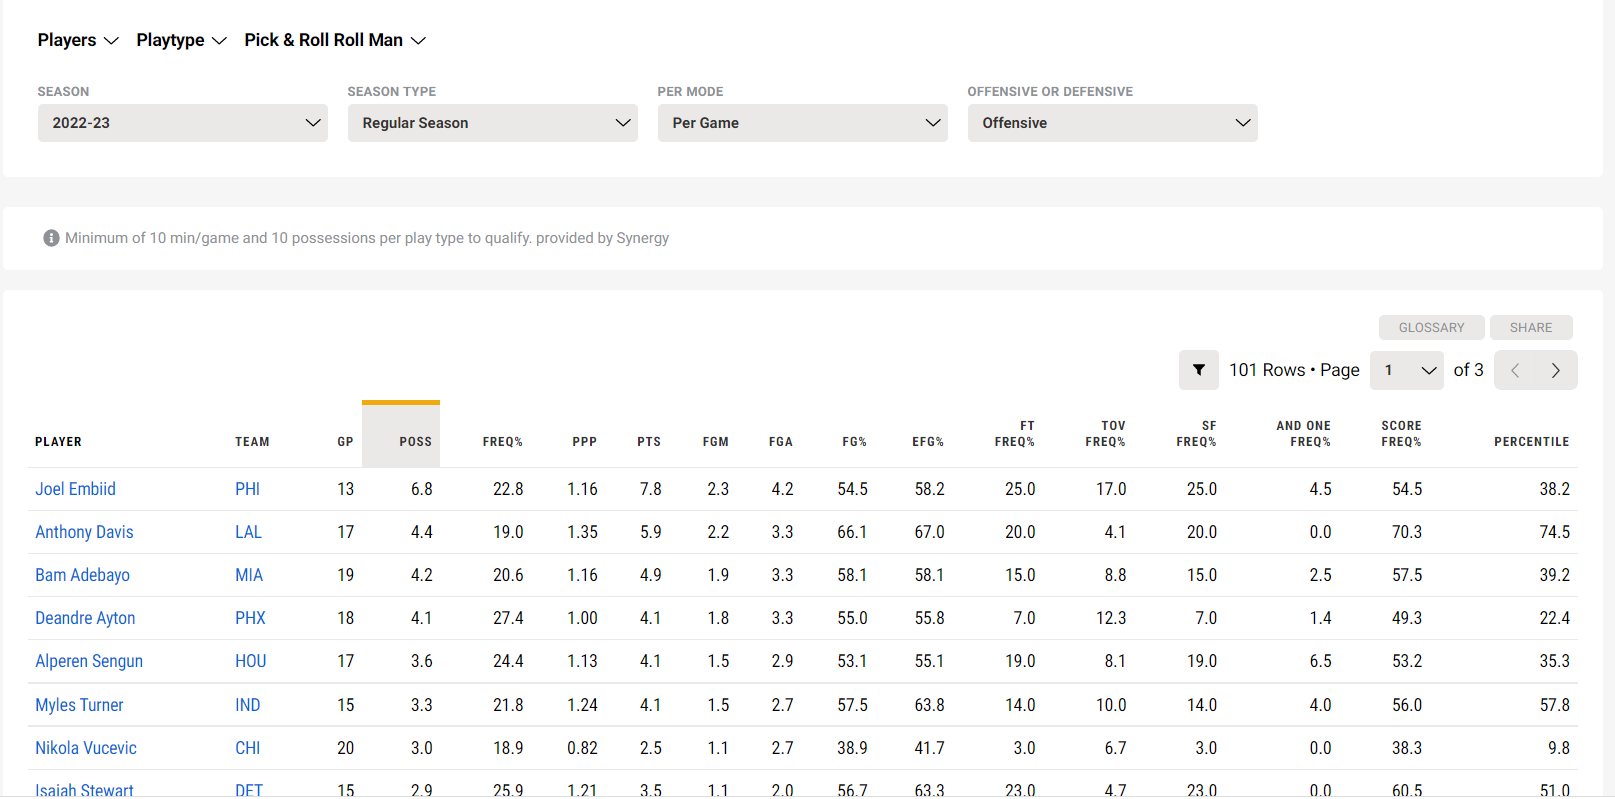This screenshot has height=799, width=1615.
Task: Open Nikola Vucevic player link
Action: [86, 748]
